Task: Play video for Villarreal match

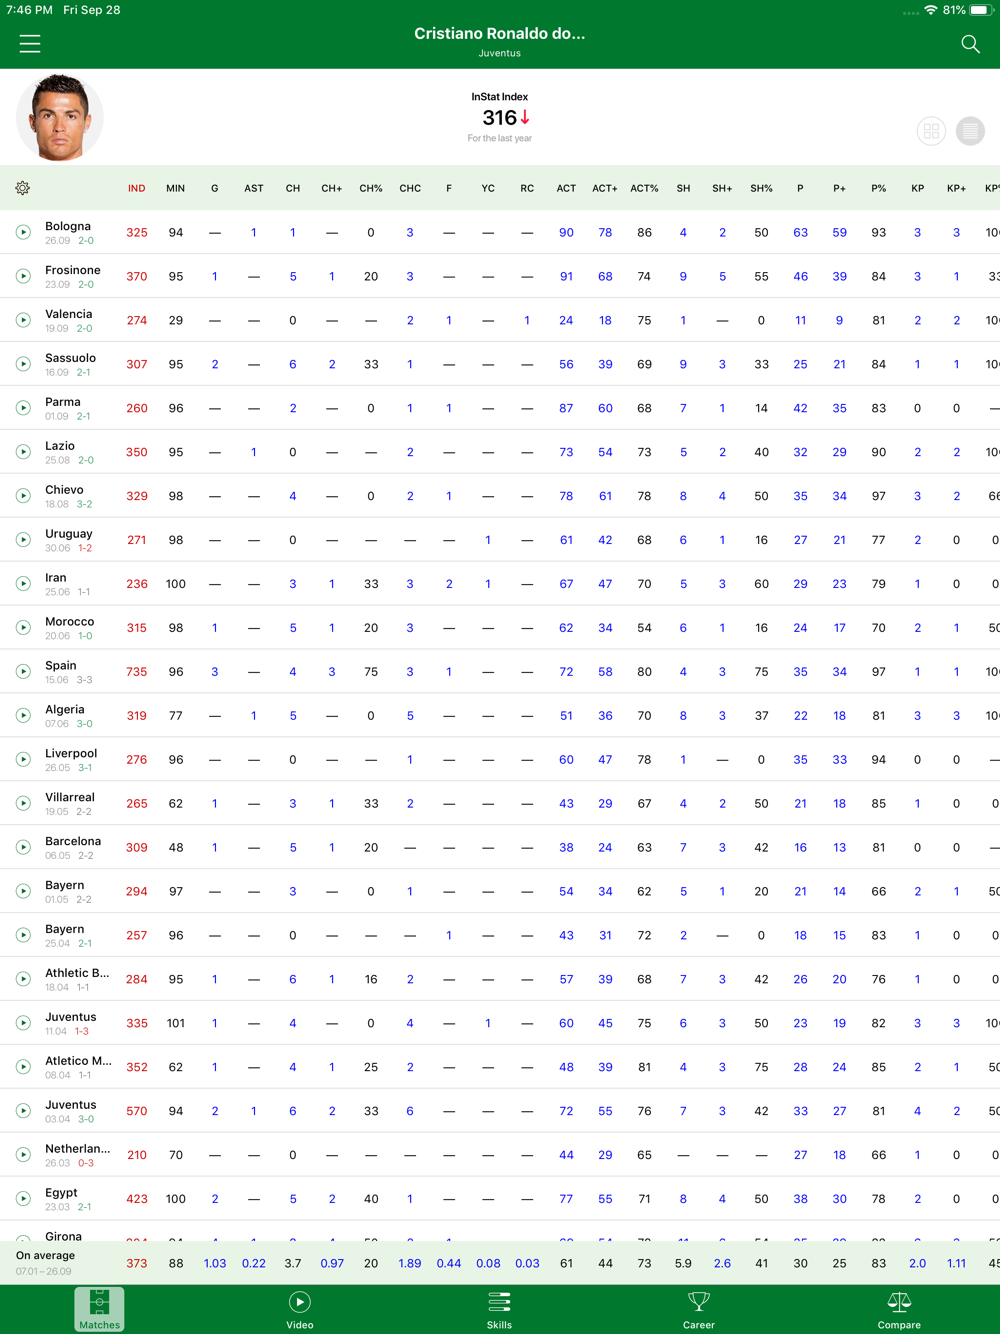Action: tap(23, 804)
